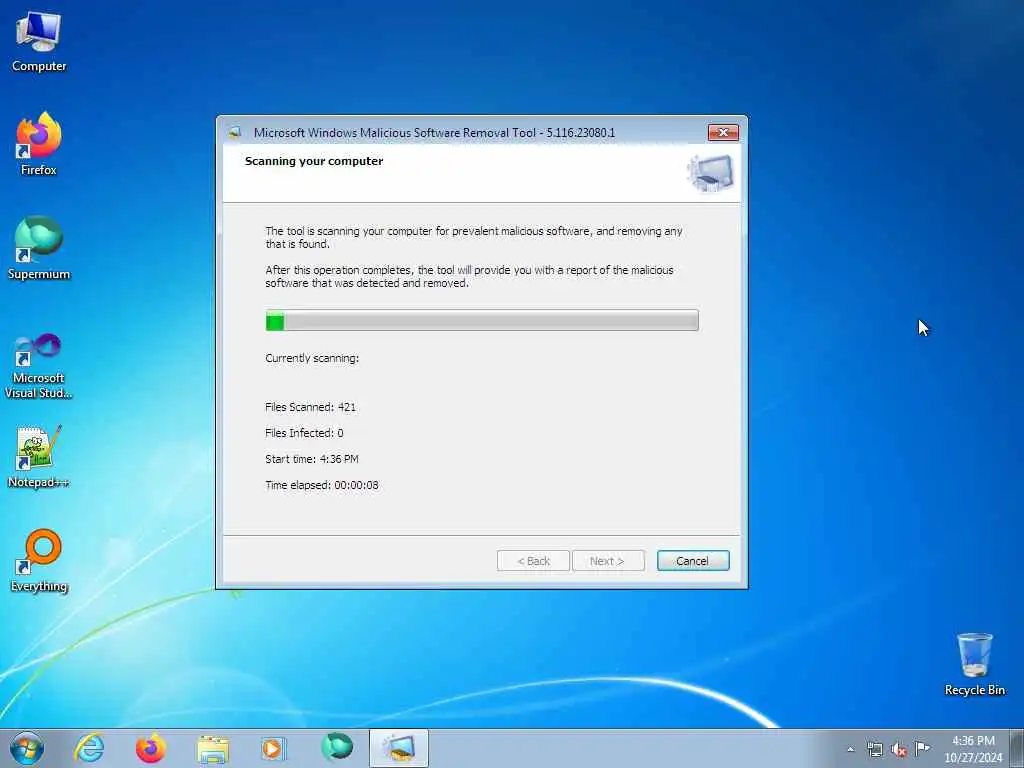Open the network status tray icon
1024x768 pixels.
(875, 749)
